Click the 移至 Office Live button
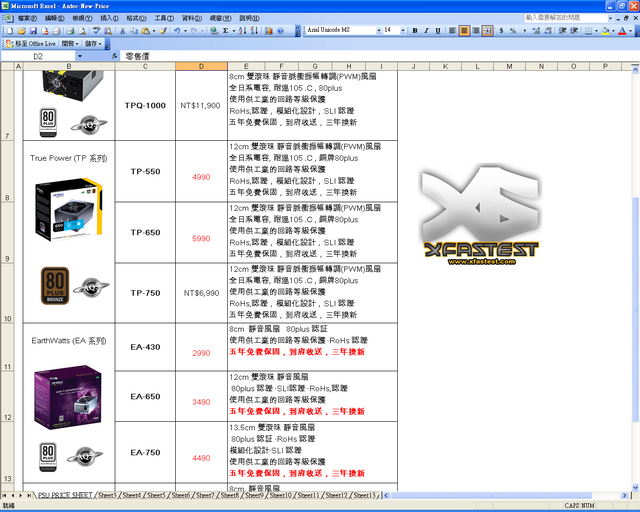Screen dimensions: 640x512 click(31, 44)
